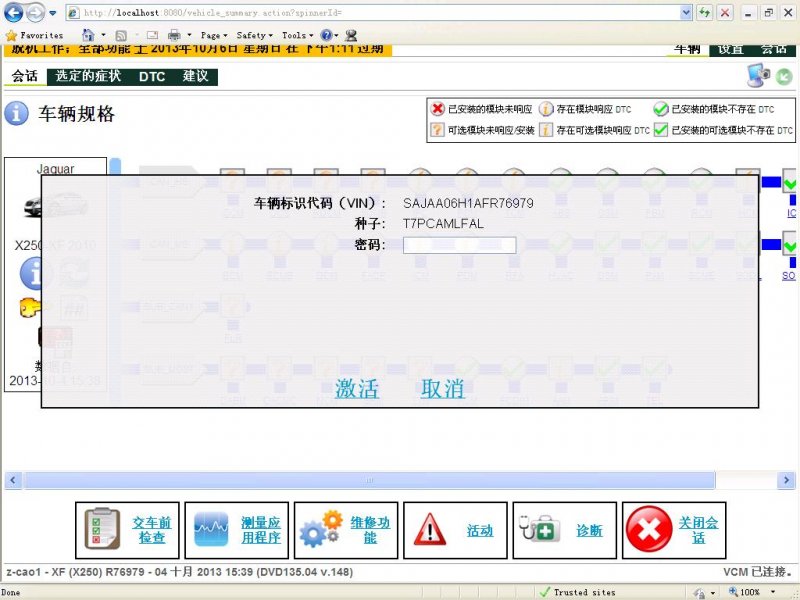Click the right arrow of horizontal scrollbar
Image resolution: width=800 pixels, height=600 pixels.
786,480
